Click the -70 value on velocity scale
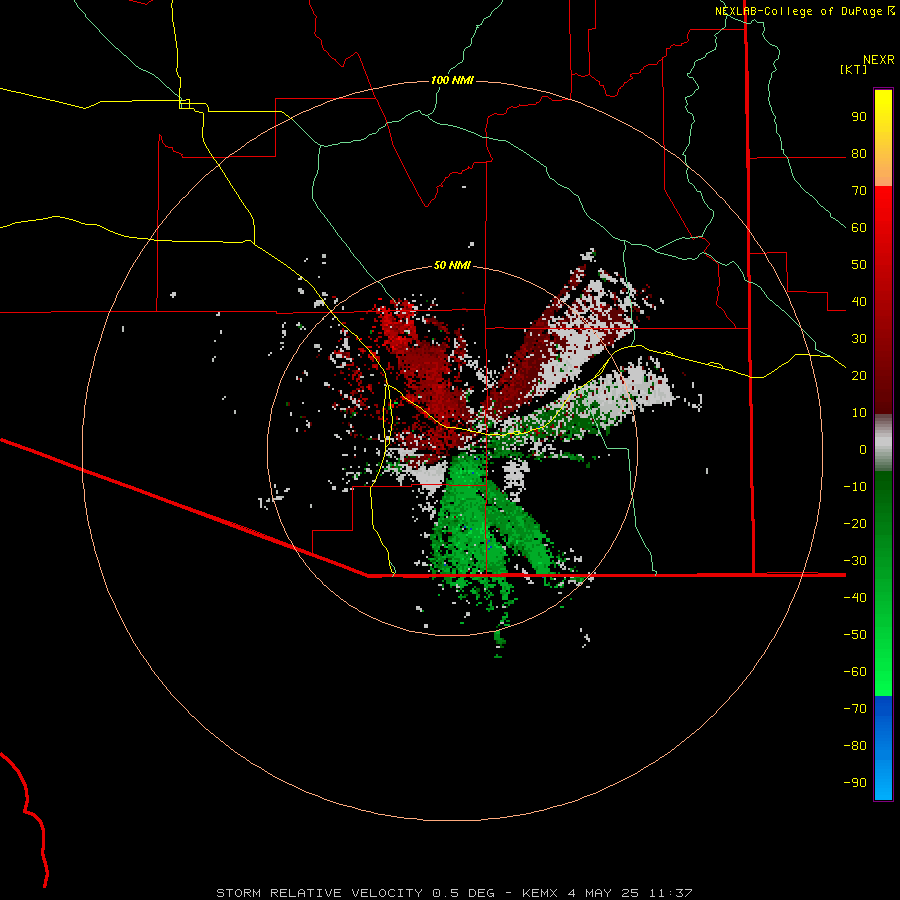This screenshot has height=900, width=900. click(855, 709)
